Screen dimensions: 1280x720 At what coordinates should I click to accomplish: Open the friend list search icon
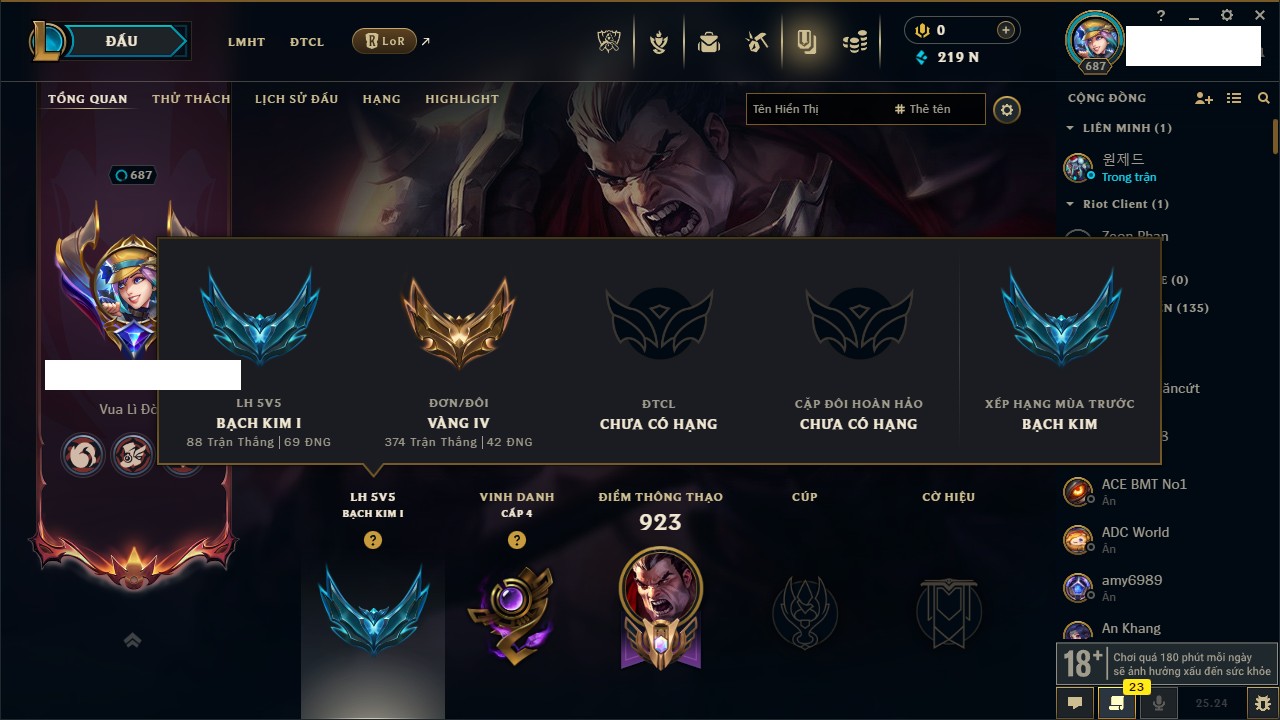tap(1264, 98)
